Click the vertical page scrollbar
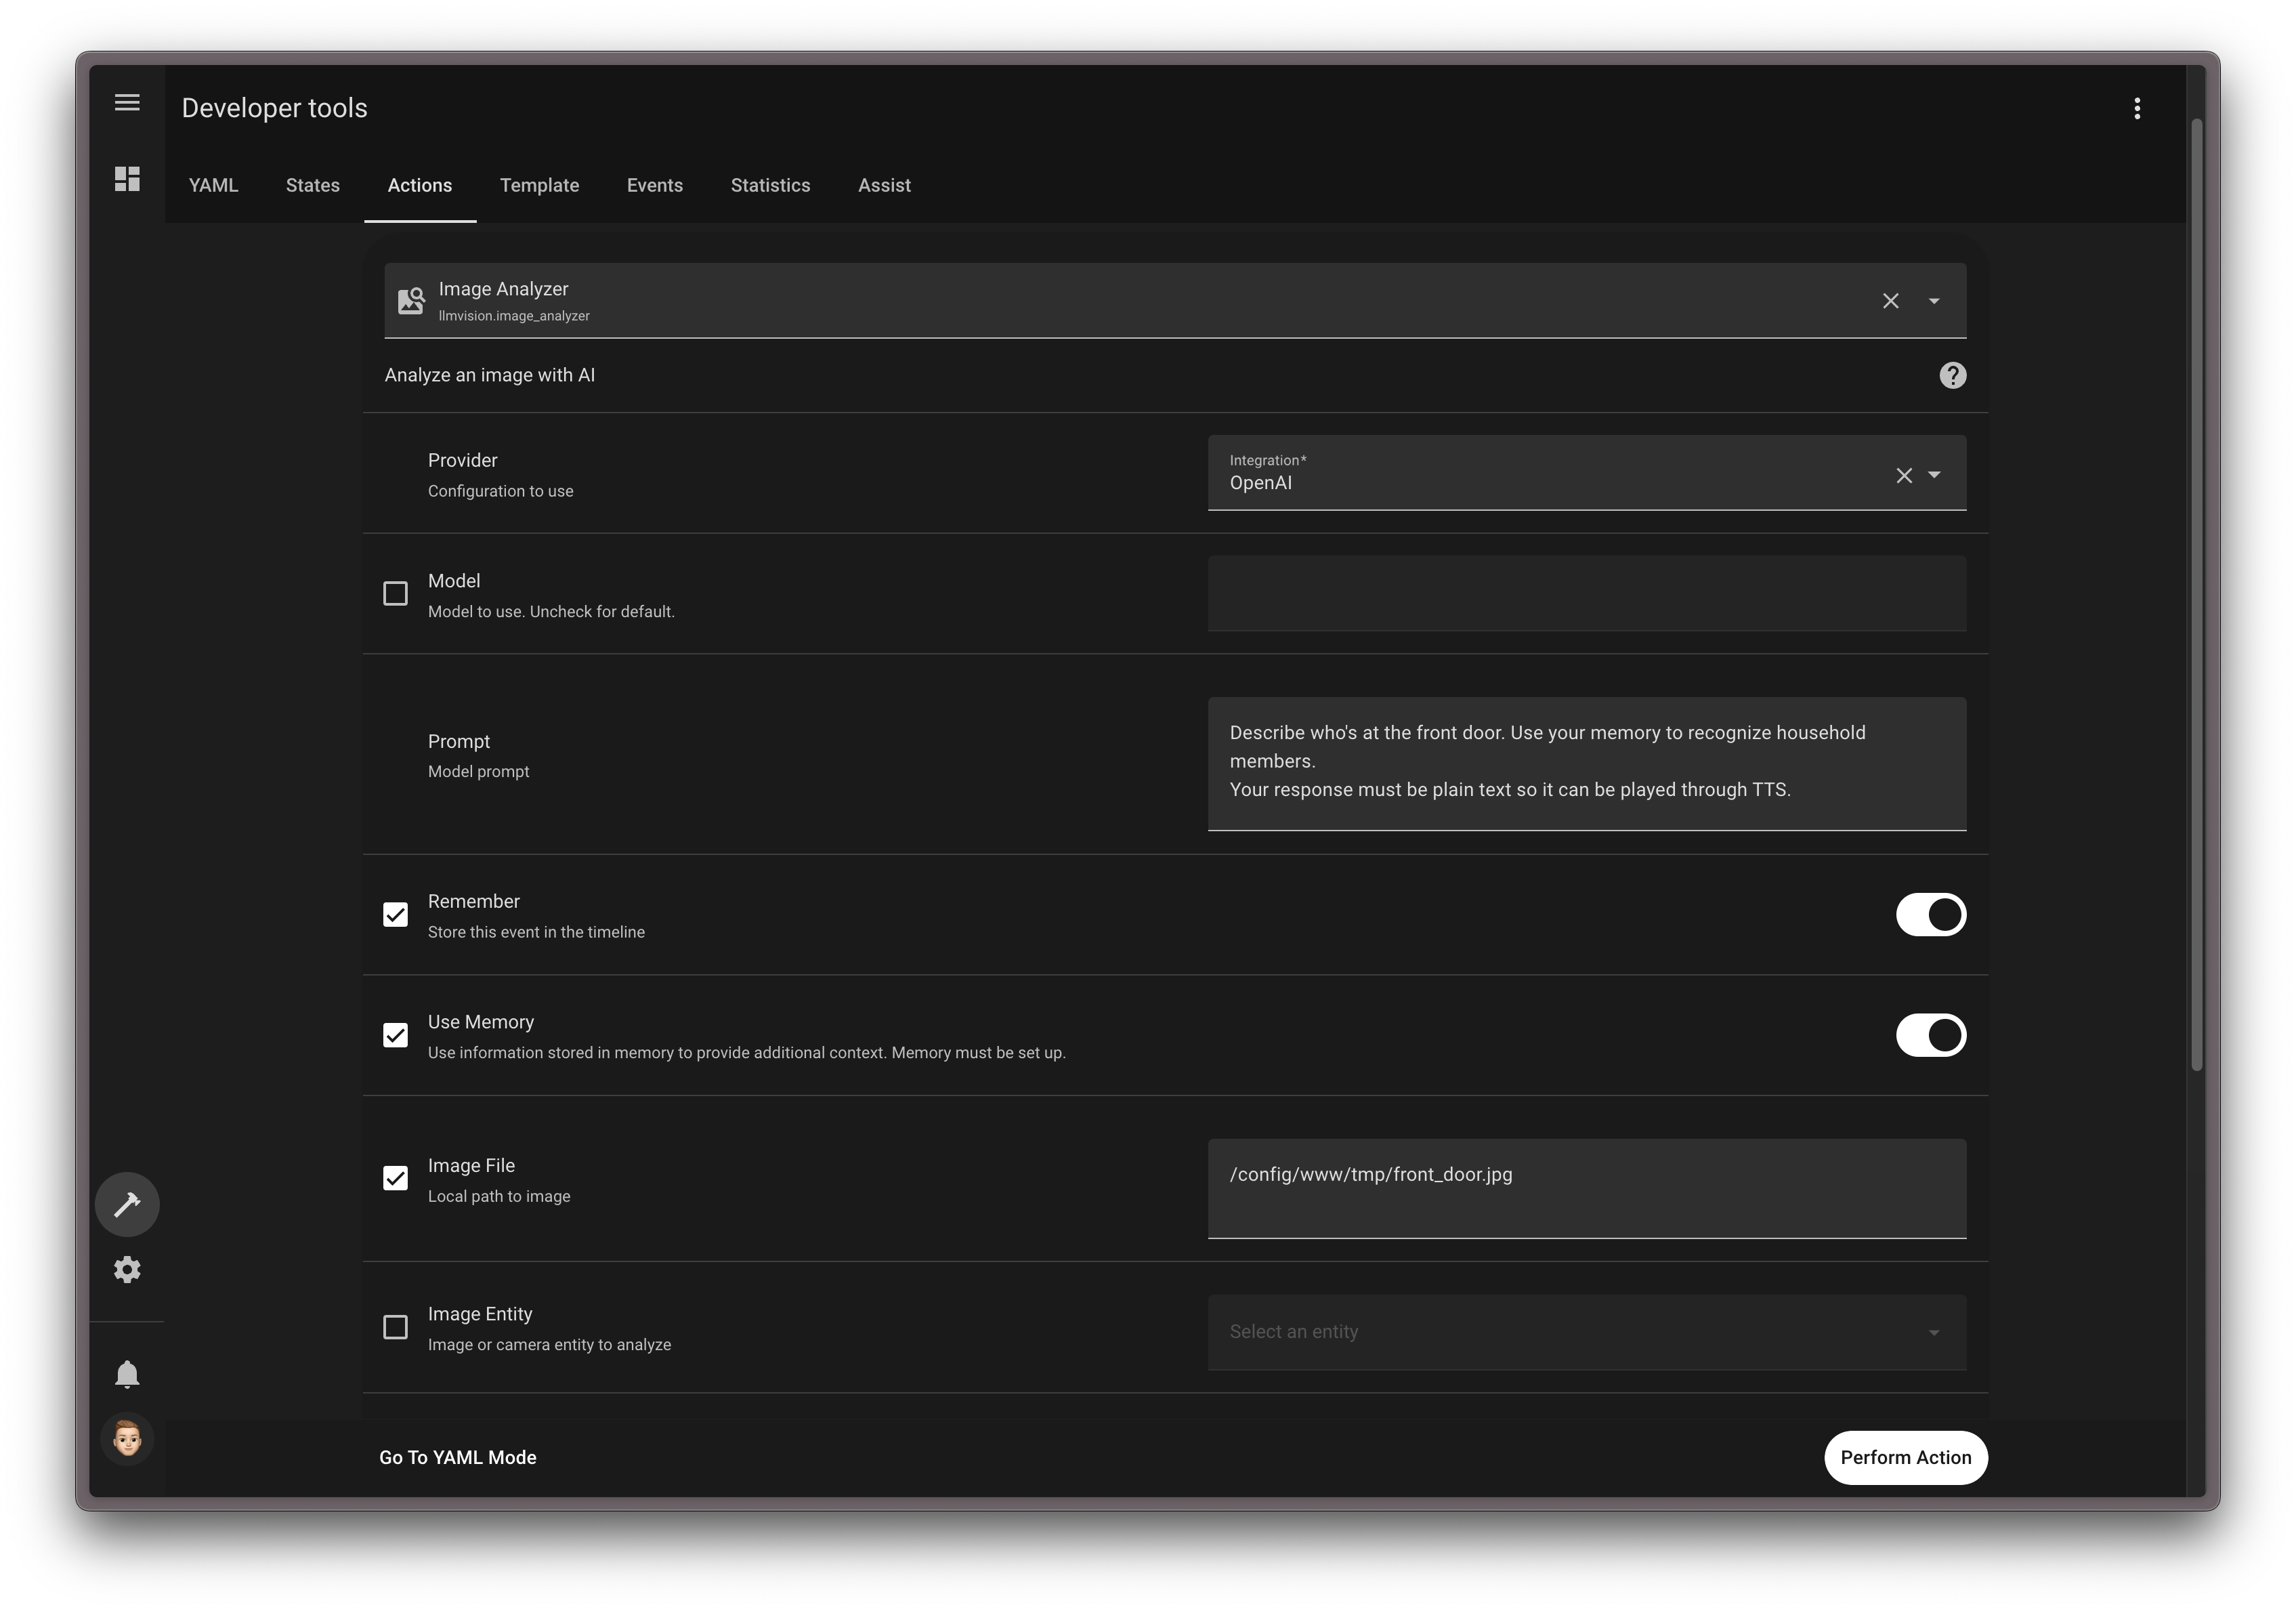This screenshot has height=1611, width=2296. click(x=2197, y=596)
